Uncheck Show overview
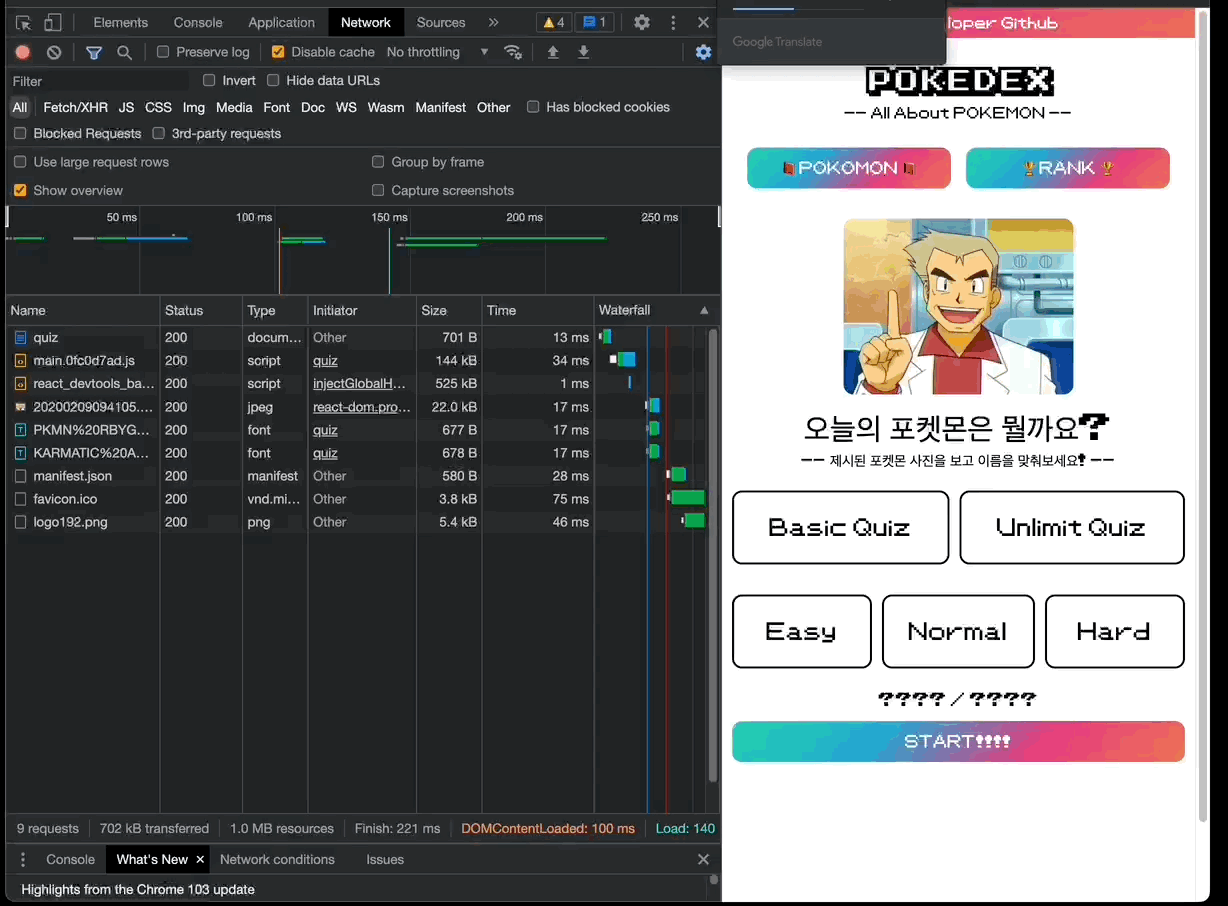Image resolution: width=1228 pixels, height=906 pixels. (20, 190)
